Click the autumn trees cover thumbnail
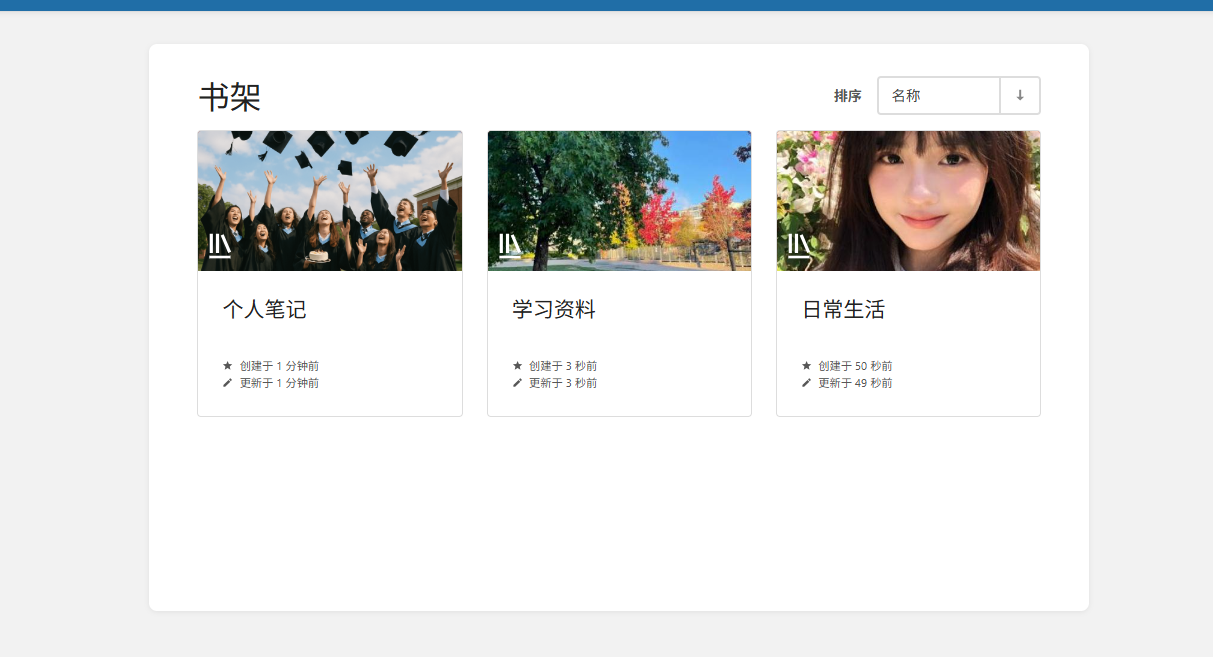 619,201
